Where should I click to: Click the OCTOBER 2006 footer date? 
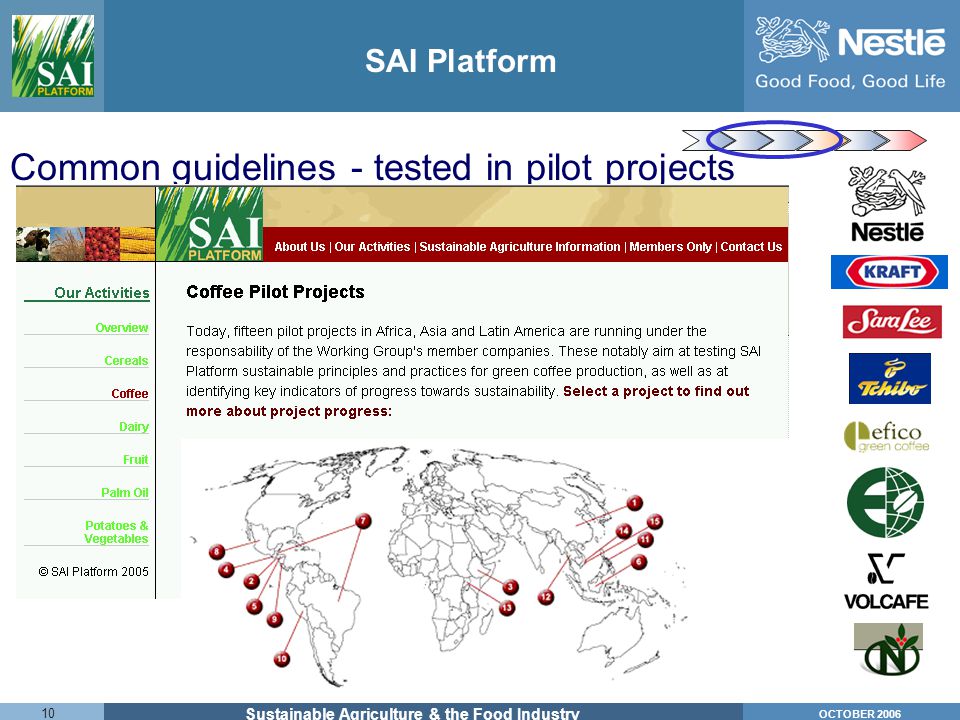tap(860, 713)
